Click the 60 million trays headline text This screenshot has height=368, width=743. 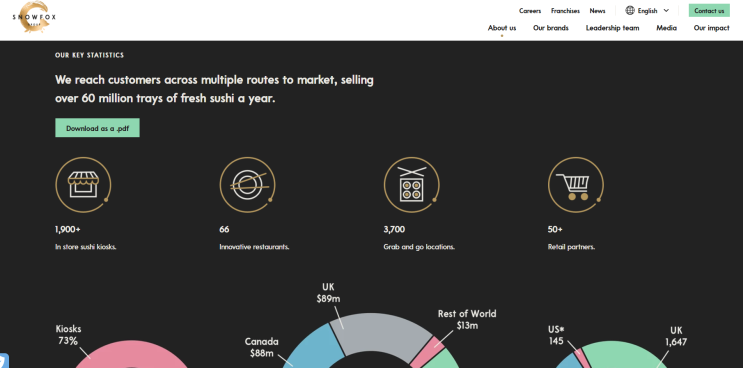click(x=214, y=89)
